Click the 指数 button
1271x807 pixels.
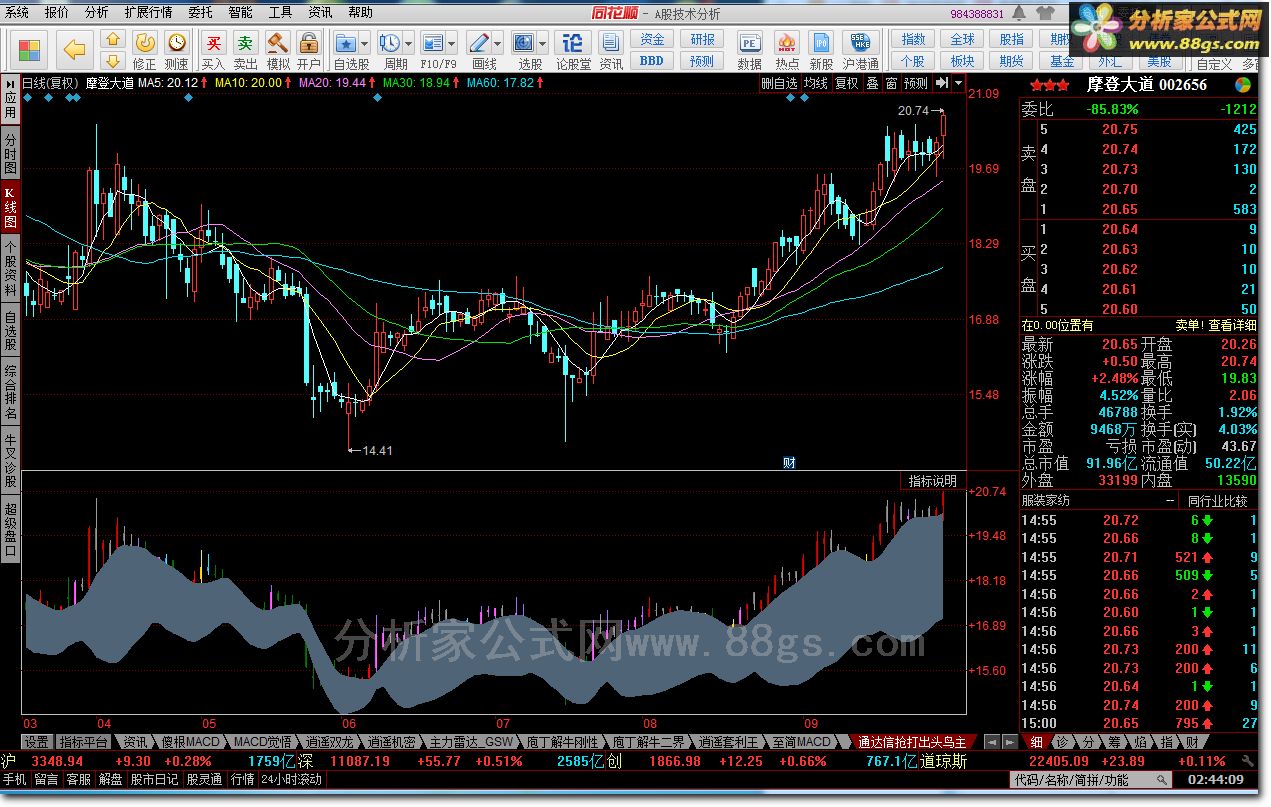click(913, 39)
